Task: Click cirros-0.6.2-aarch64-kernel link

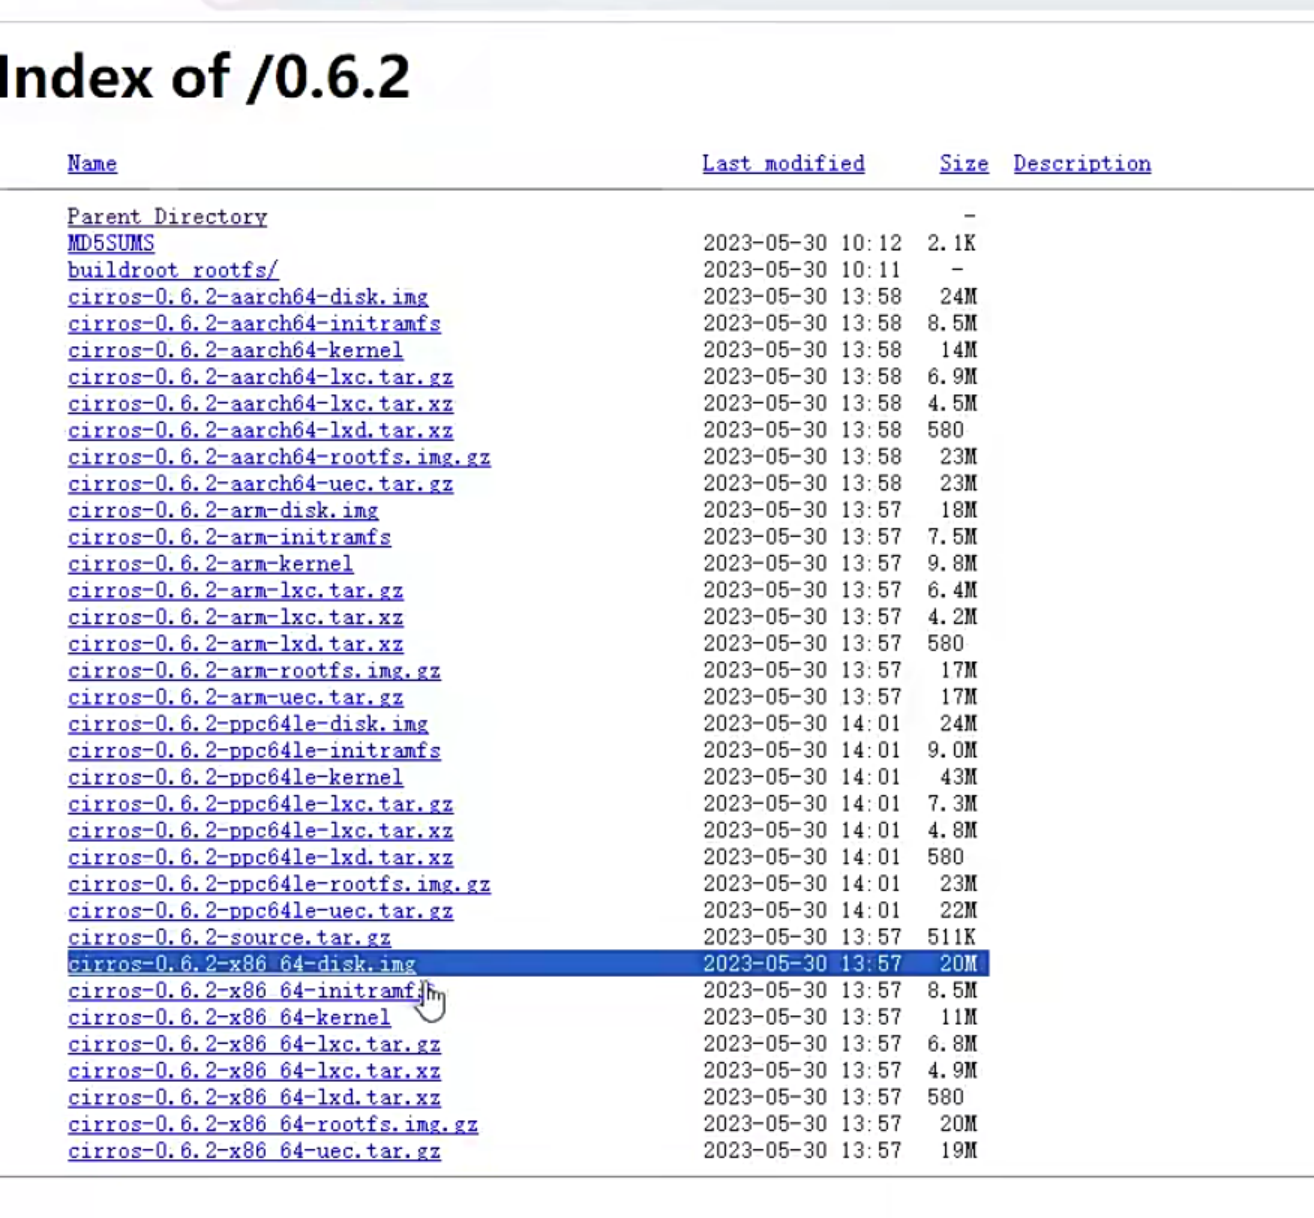Action: [x=235, y=350]
